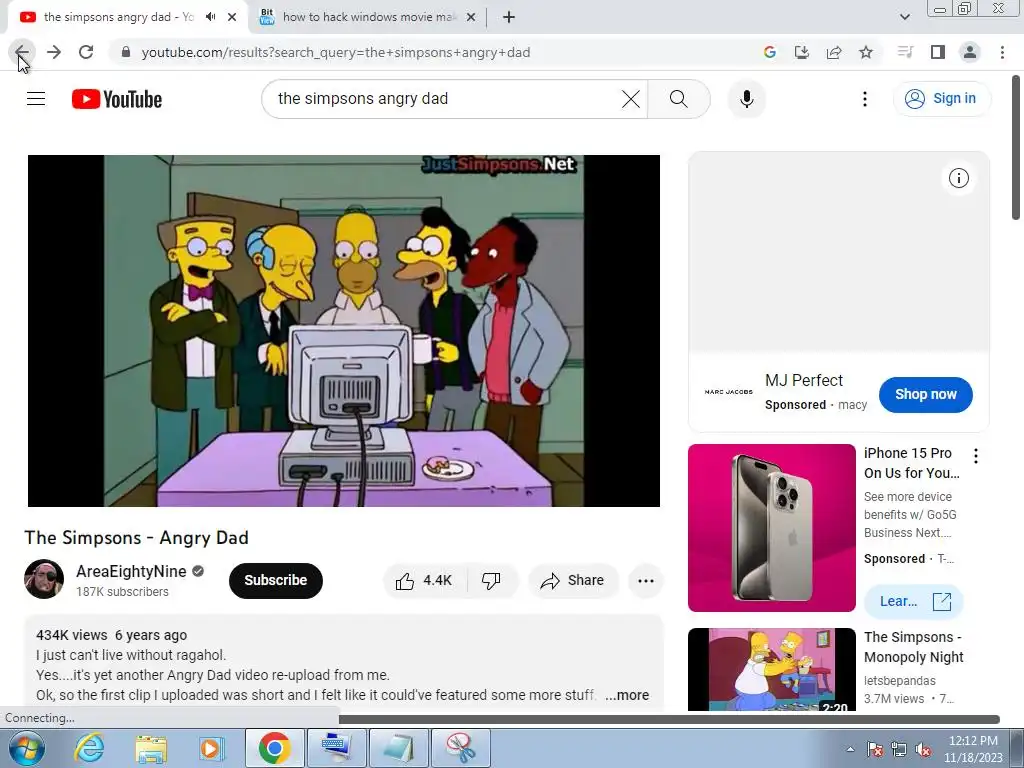Click the horizontal scrollbar at bottom
Image resolution: width=1024 pixels, height=768 pixels.
(669, 719)
